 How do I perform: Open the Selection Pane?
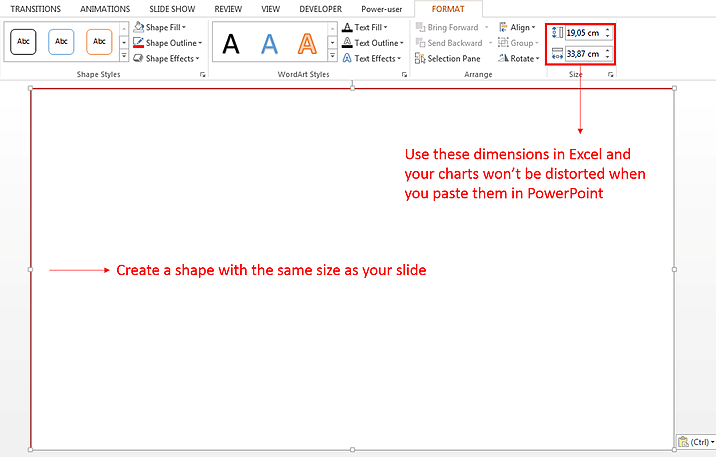click(x=448, y=58)
